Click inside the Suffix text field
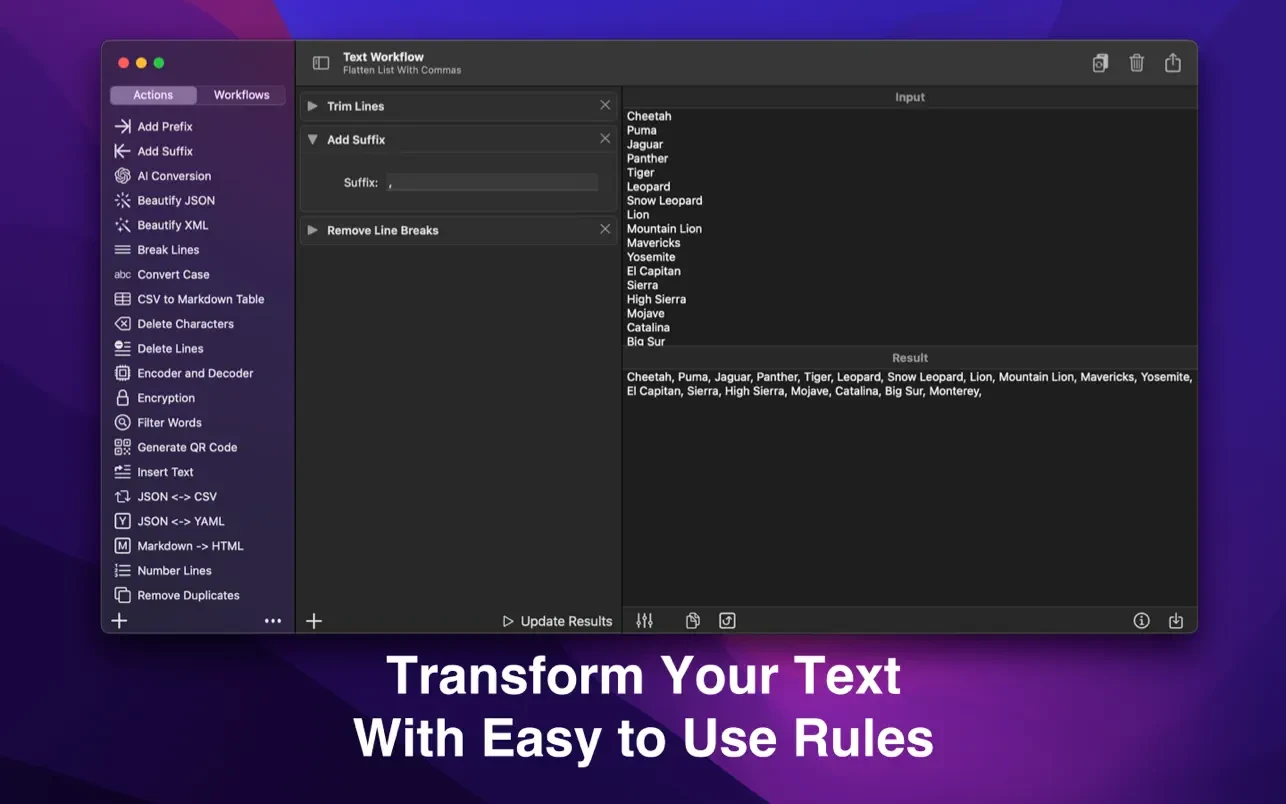This screenshot has height=804, width=1286. (490, 181)
